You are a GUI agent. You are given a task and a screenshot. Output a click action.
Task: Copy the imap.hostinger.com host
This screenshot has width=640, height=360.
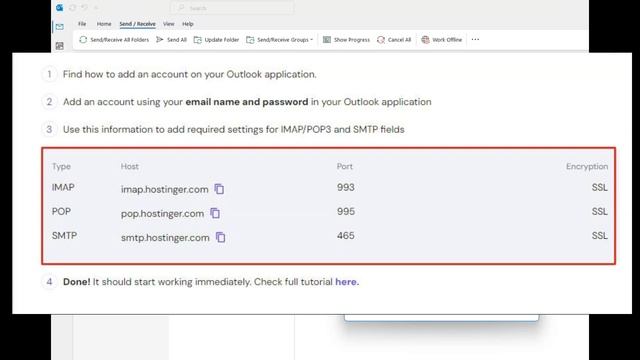coord(219,189)
